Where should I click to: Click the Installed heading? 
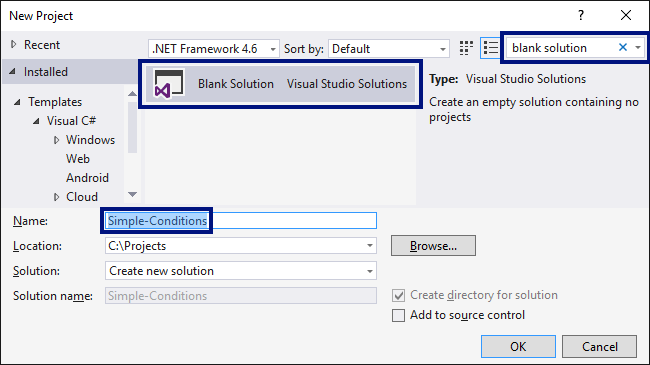pos(46,72)
